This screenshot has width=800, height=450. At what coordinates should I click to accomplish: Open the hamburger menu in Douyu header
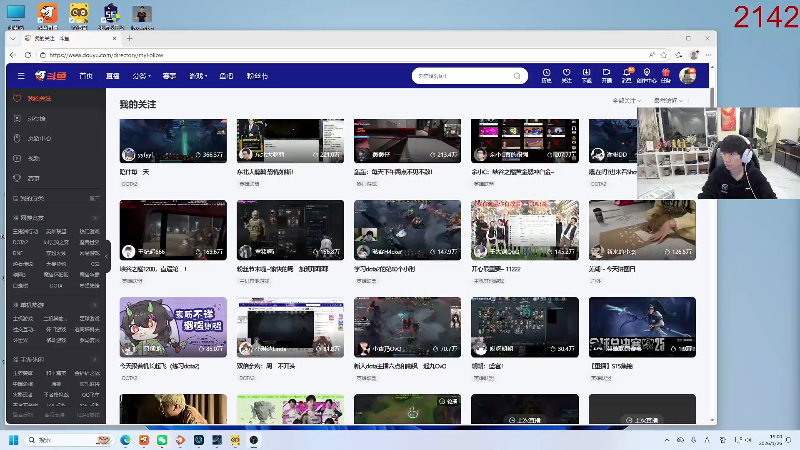coord(21,76)
